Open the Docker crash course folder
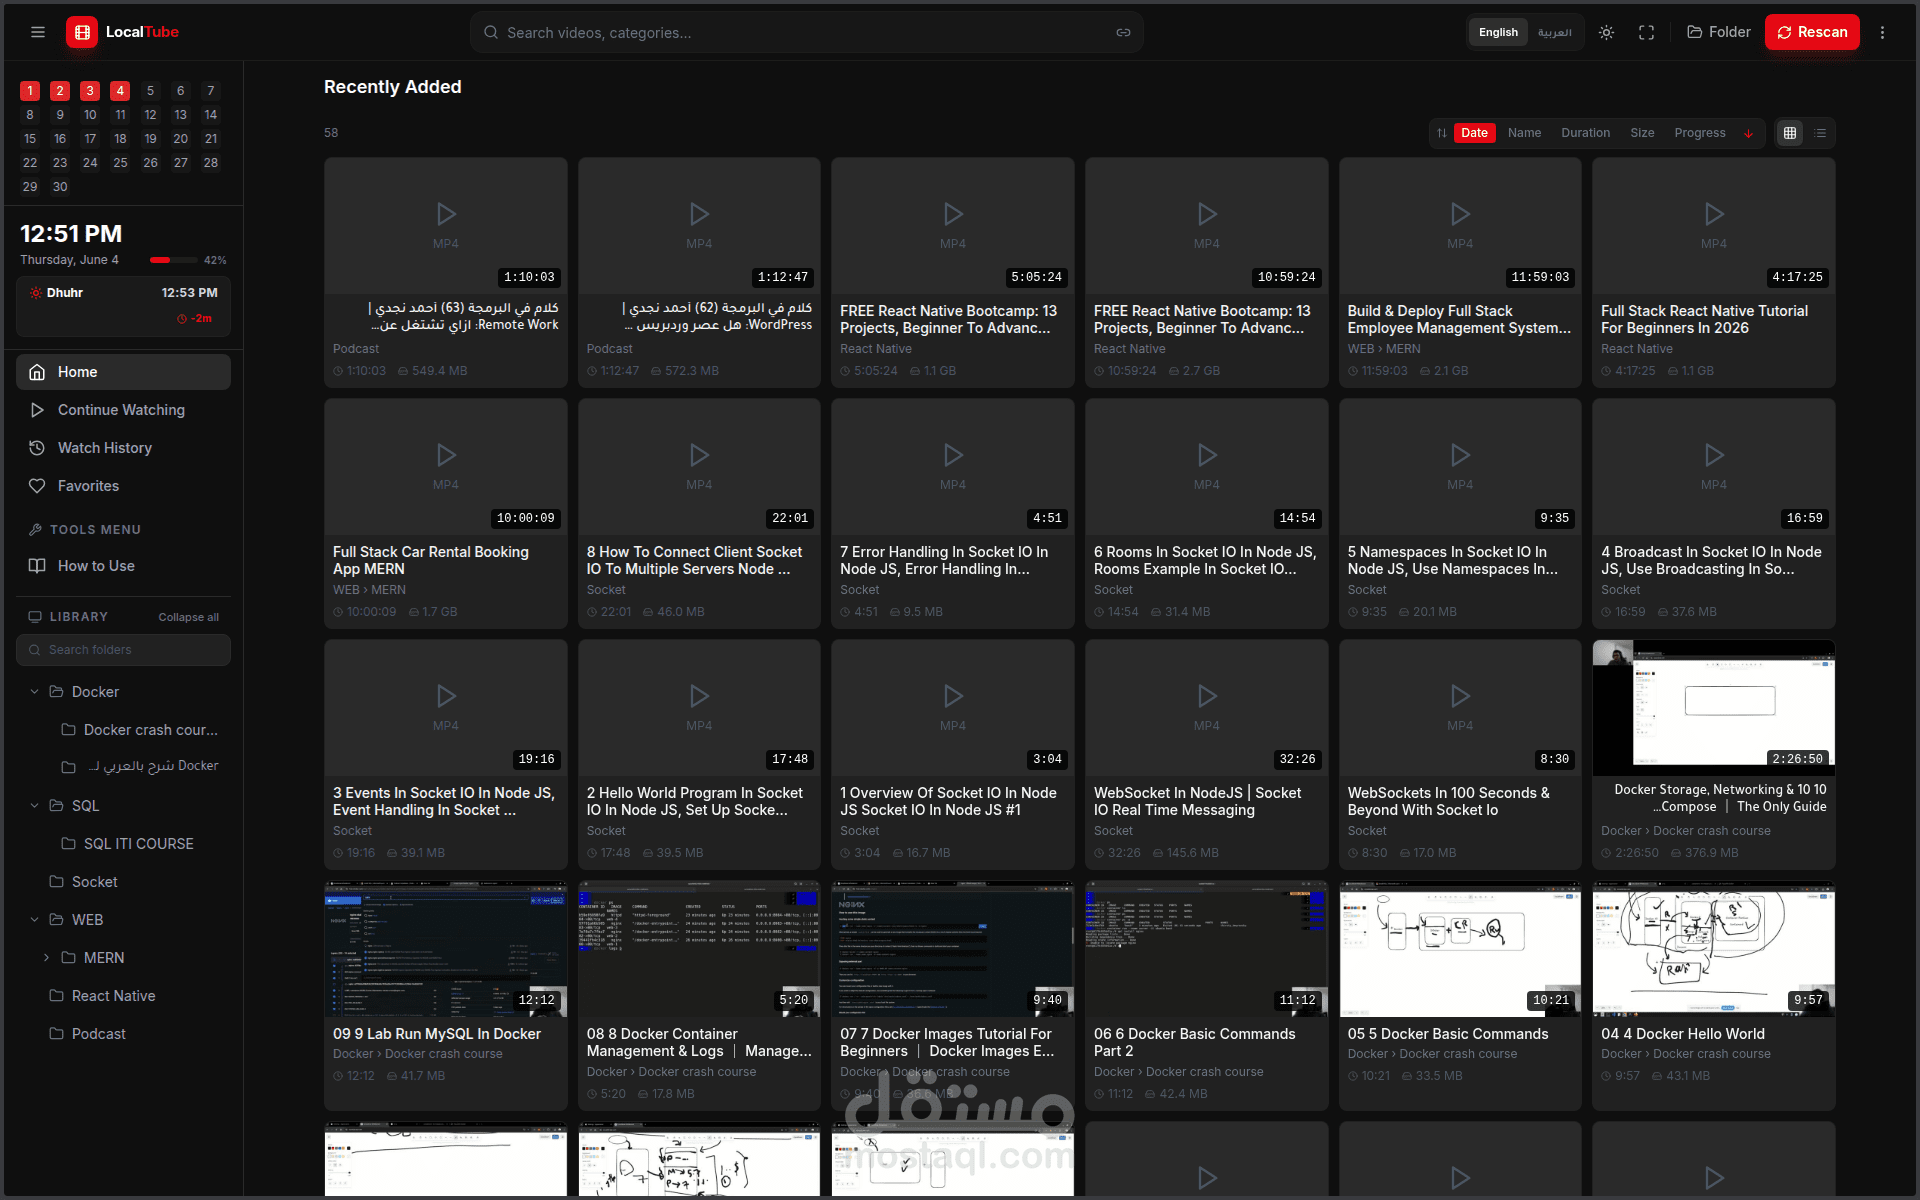 coord(138,730)
